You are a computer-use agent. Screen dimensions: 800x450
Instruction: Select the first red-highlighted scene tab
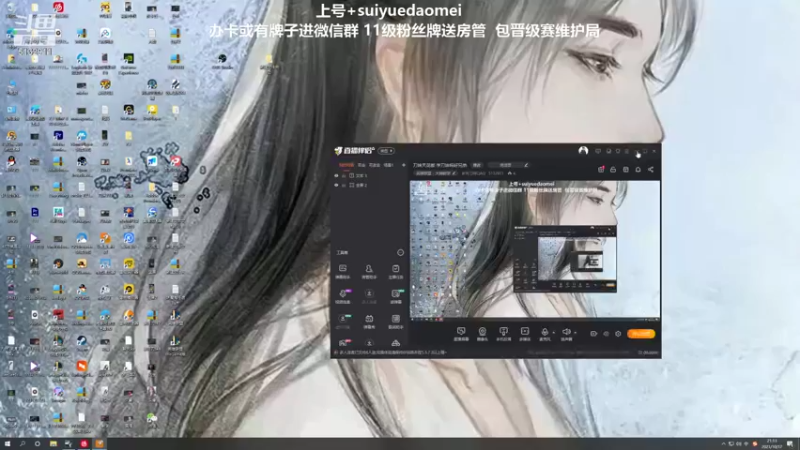(x=346, y=165)
